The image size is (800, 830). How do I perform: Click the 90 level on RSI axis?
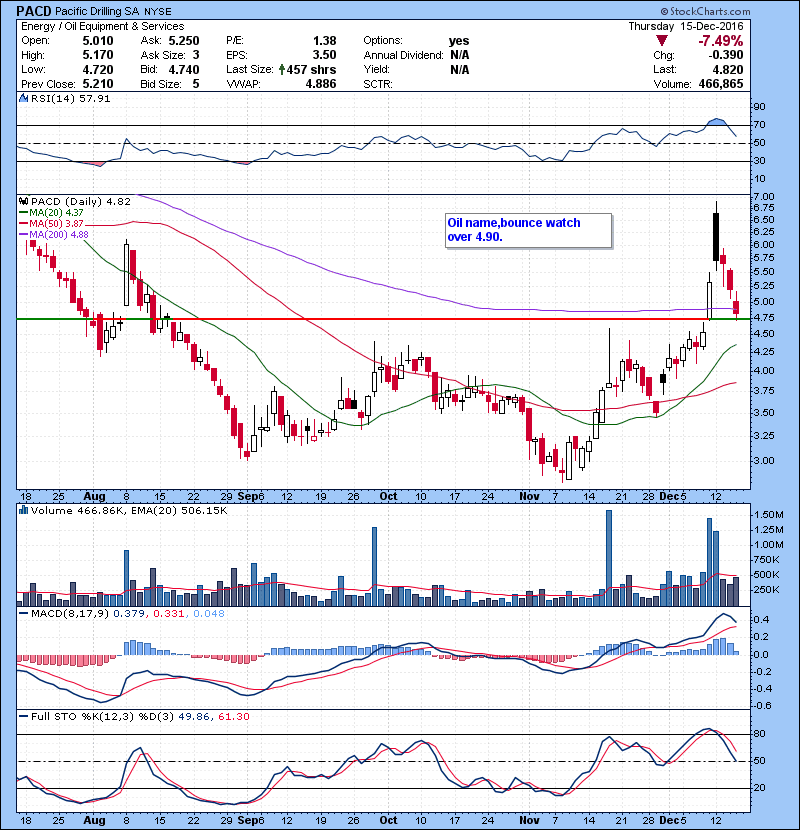(x=759, y=107)
